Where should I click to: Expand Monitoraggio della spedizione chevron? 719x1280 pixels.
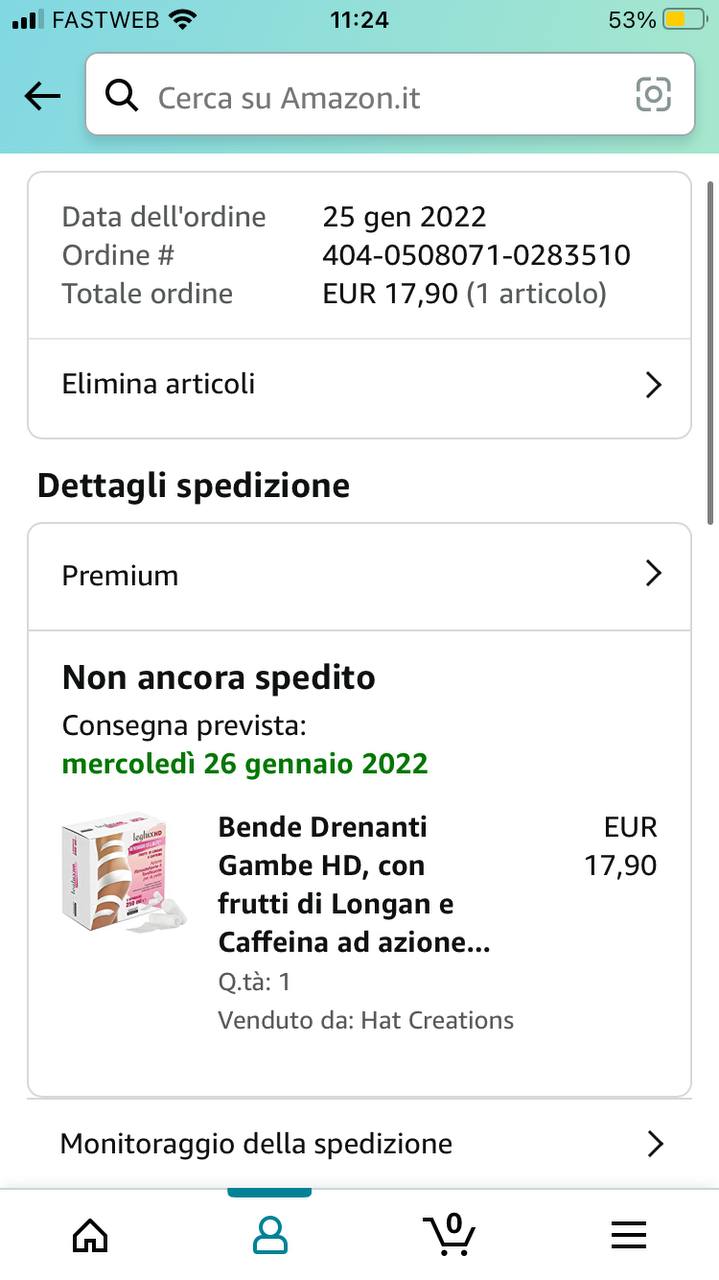(655, 1143)
